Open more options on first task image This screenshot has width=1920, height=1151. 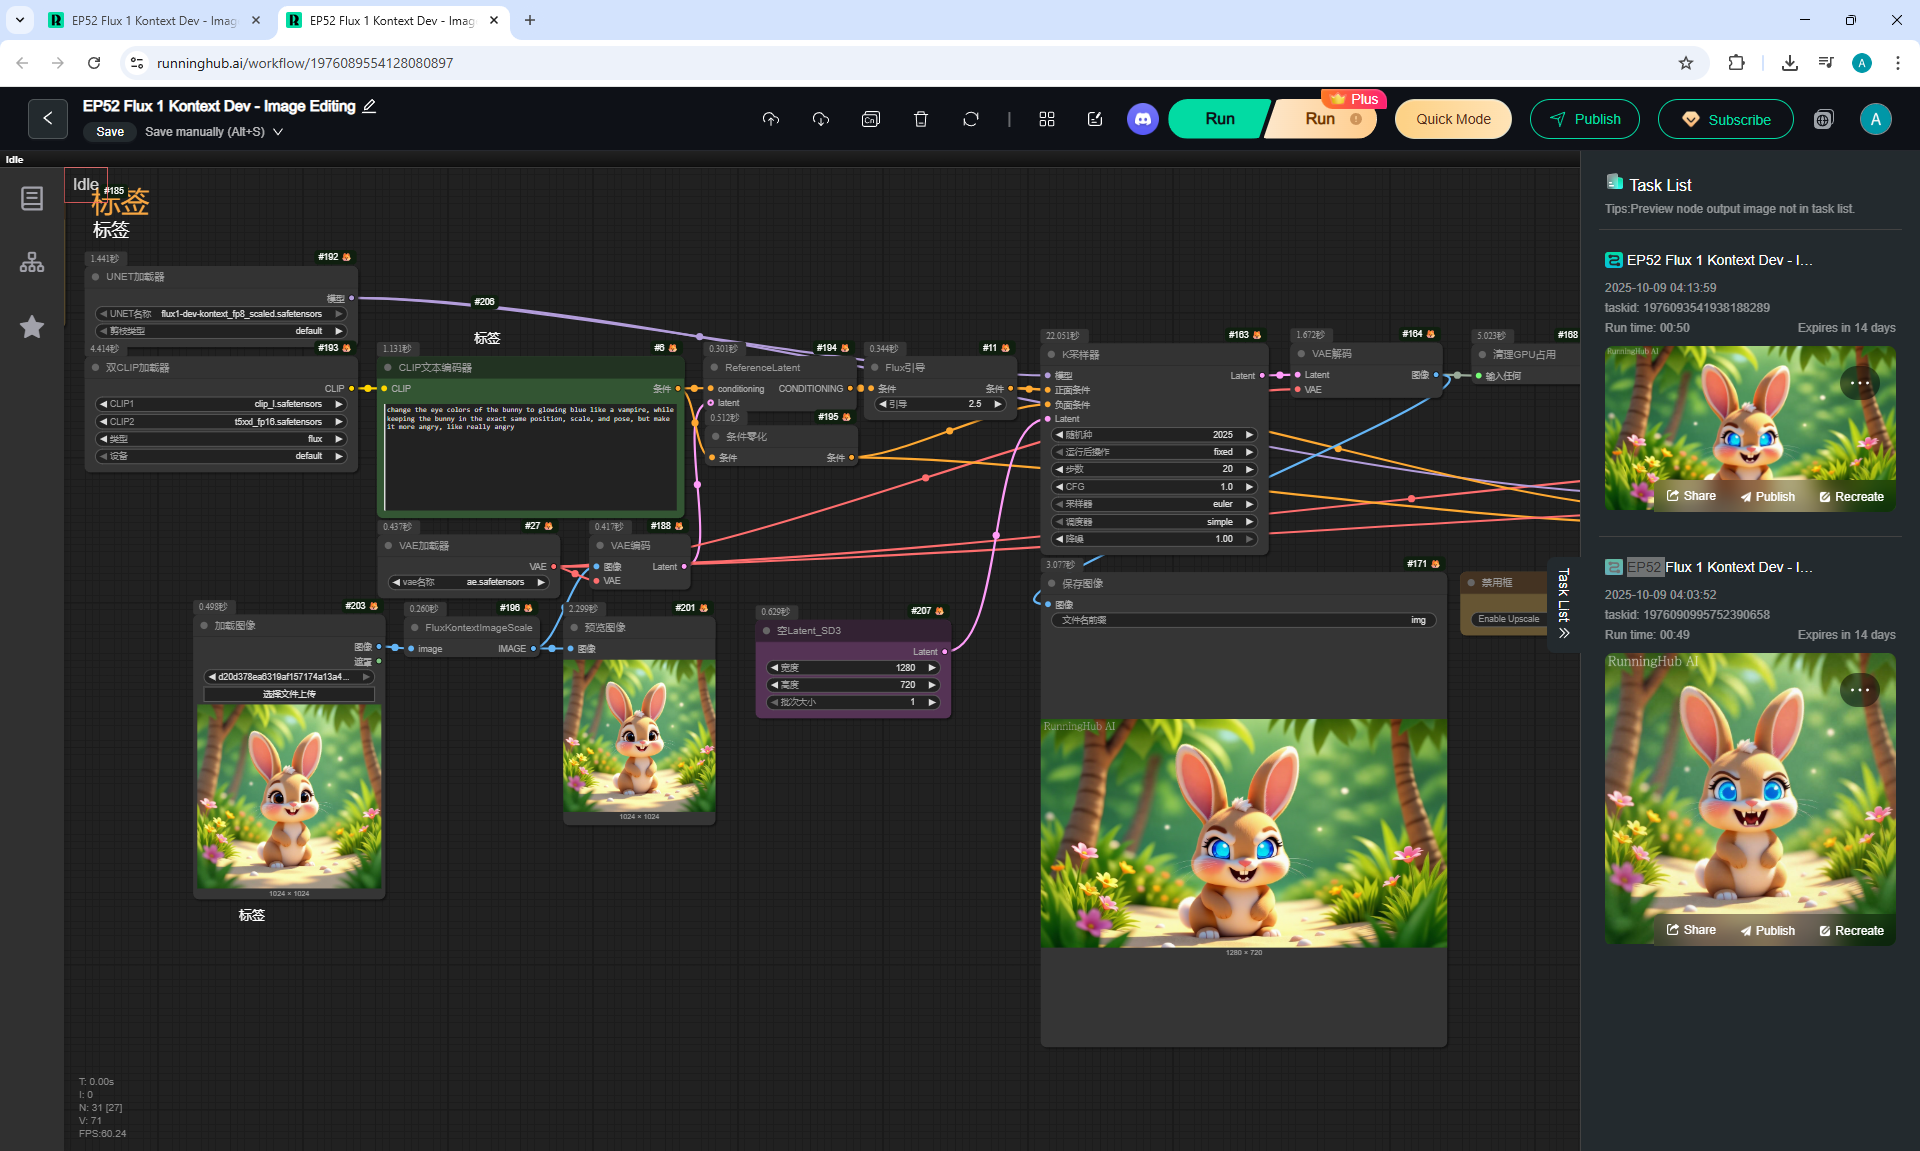coord(1859,383)
